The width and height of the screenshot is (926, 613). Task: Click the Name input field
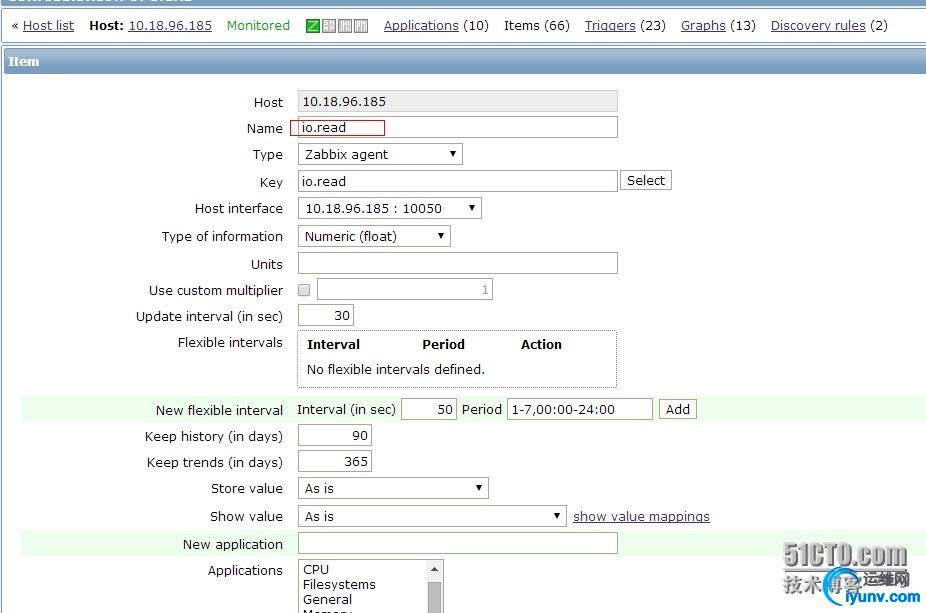point(458,128)
